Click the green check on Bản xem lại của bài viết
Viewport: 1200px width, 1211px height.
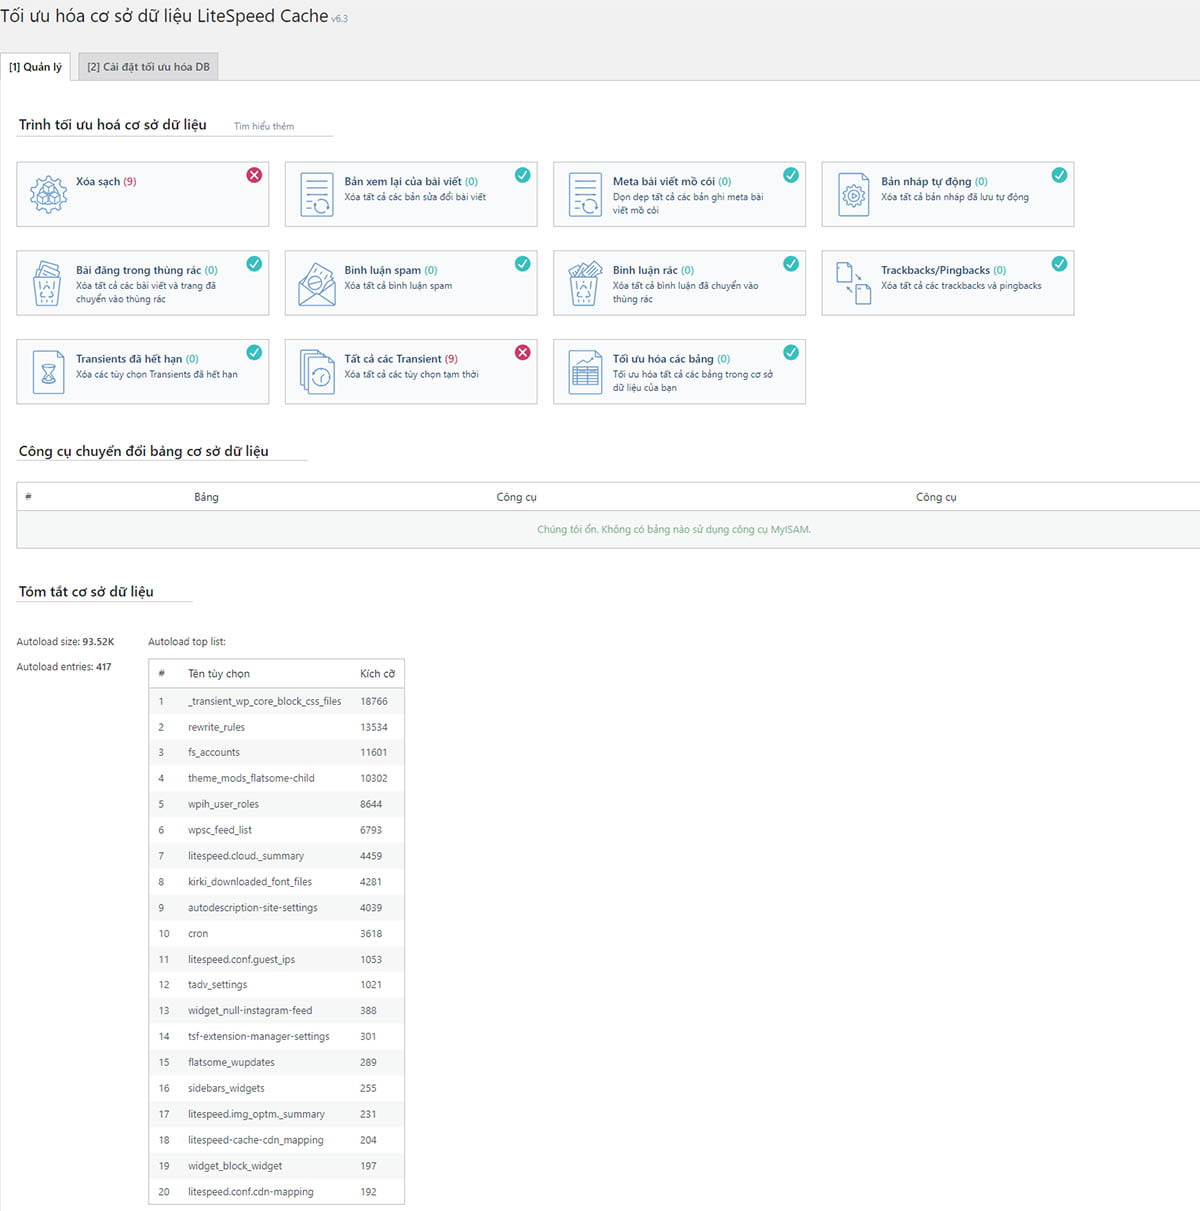click(522, 175)
